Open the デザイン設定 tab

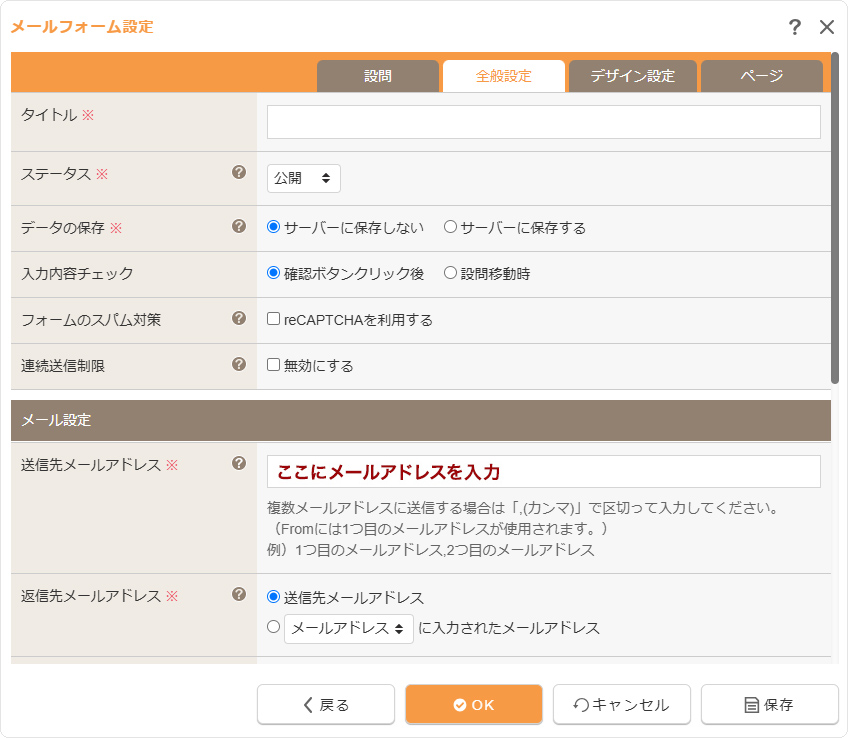pos(632,76)
